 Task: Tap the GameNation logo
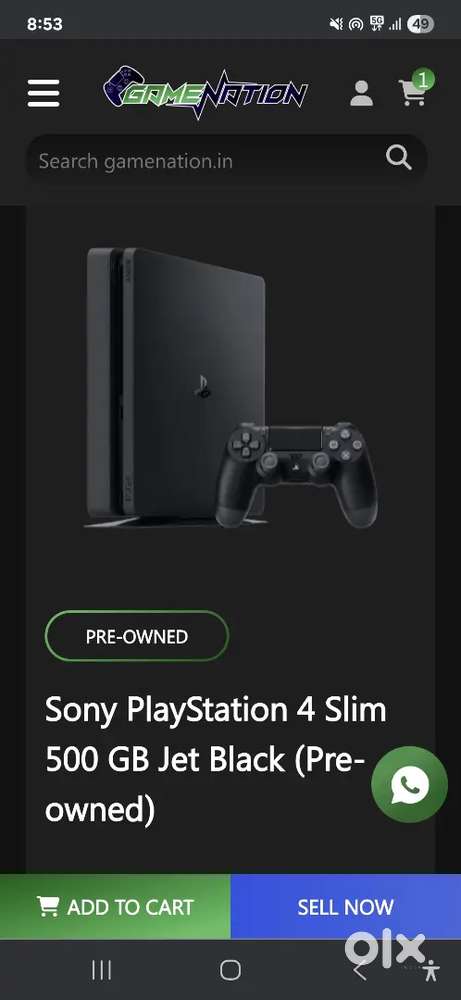click(x=205, y=93)
